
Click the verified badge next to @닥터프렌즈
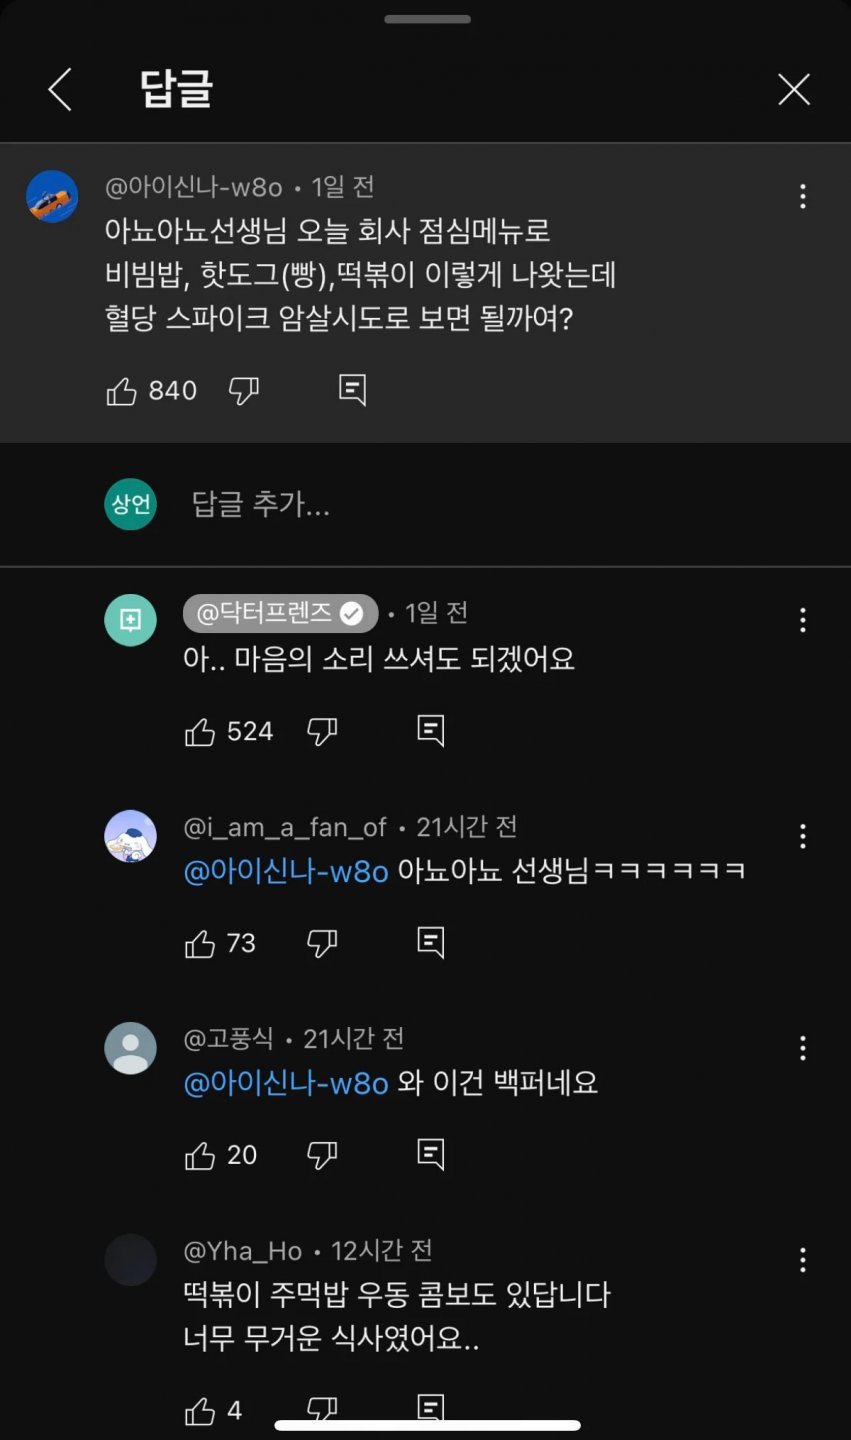pos(351,614)
